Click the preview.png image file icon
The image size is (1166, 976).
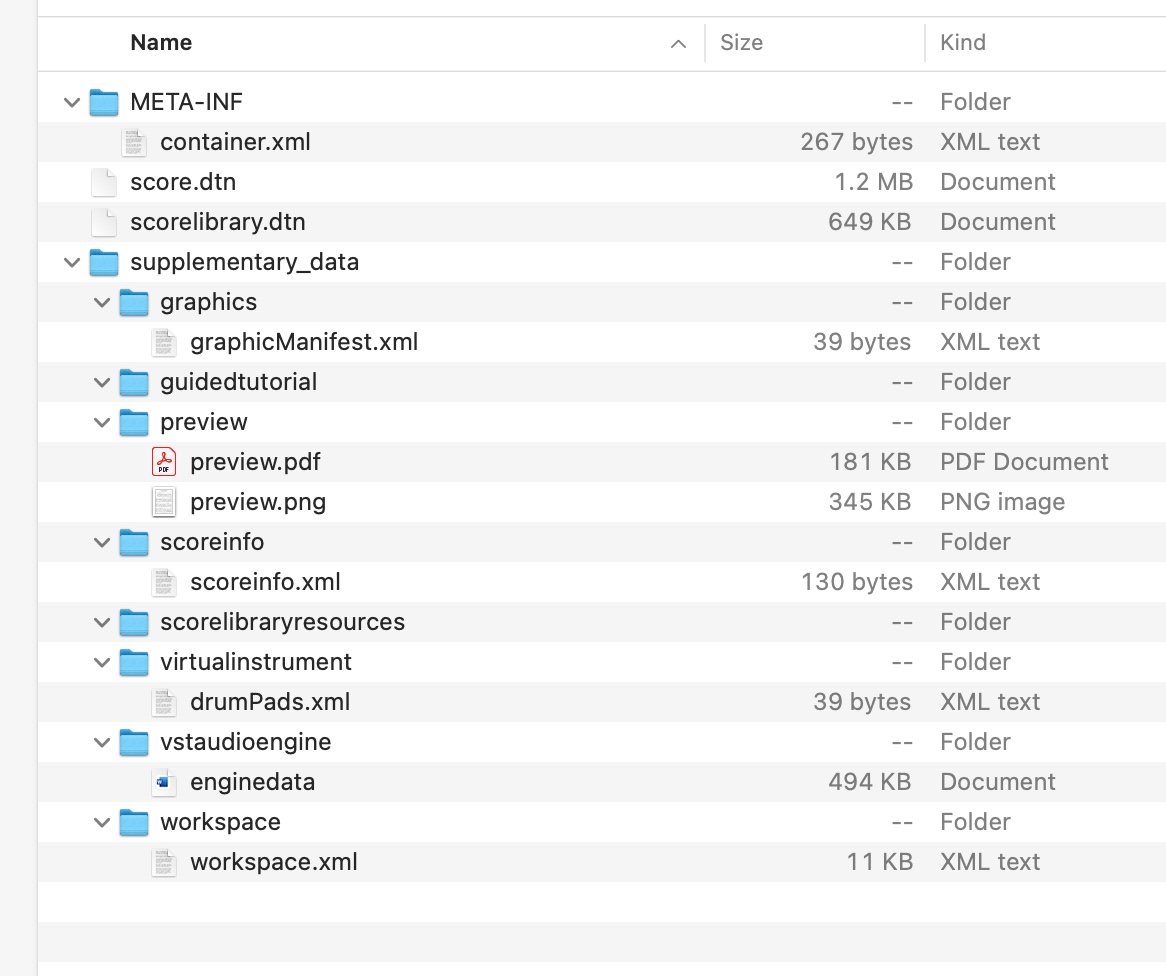coord(163,502)
